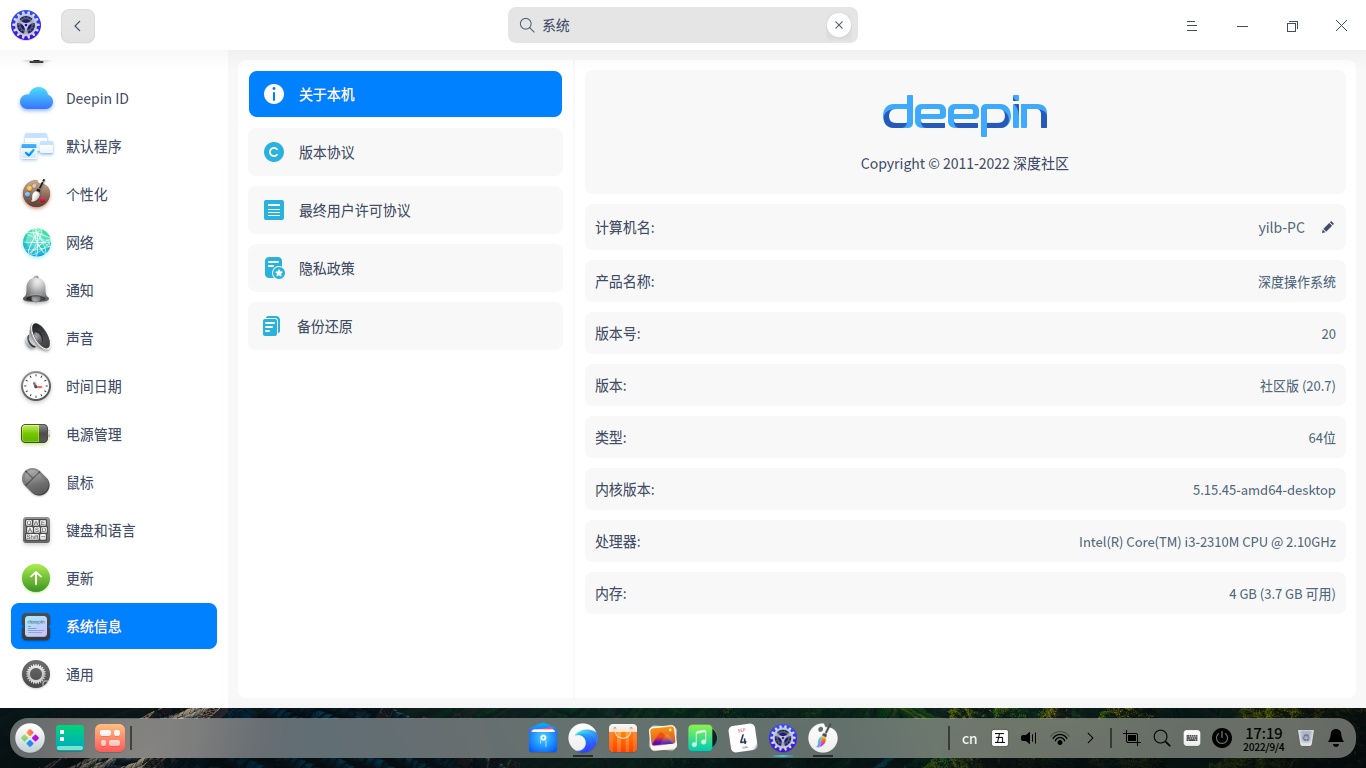The height and width of the screenshot is (768, 1366).
Task: Open the hamburger menu at top right
Action: (1191, 25)
